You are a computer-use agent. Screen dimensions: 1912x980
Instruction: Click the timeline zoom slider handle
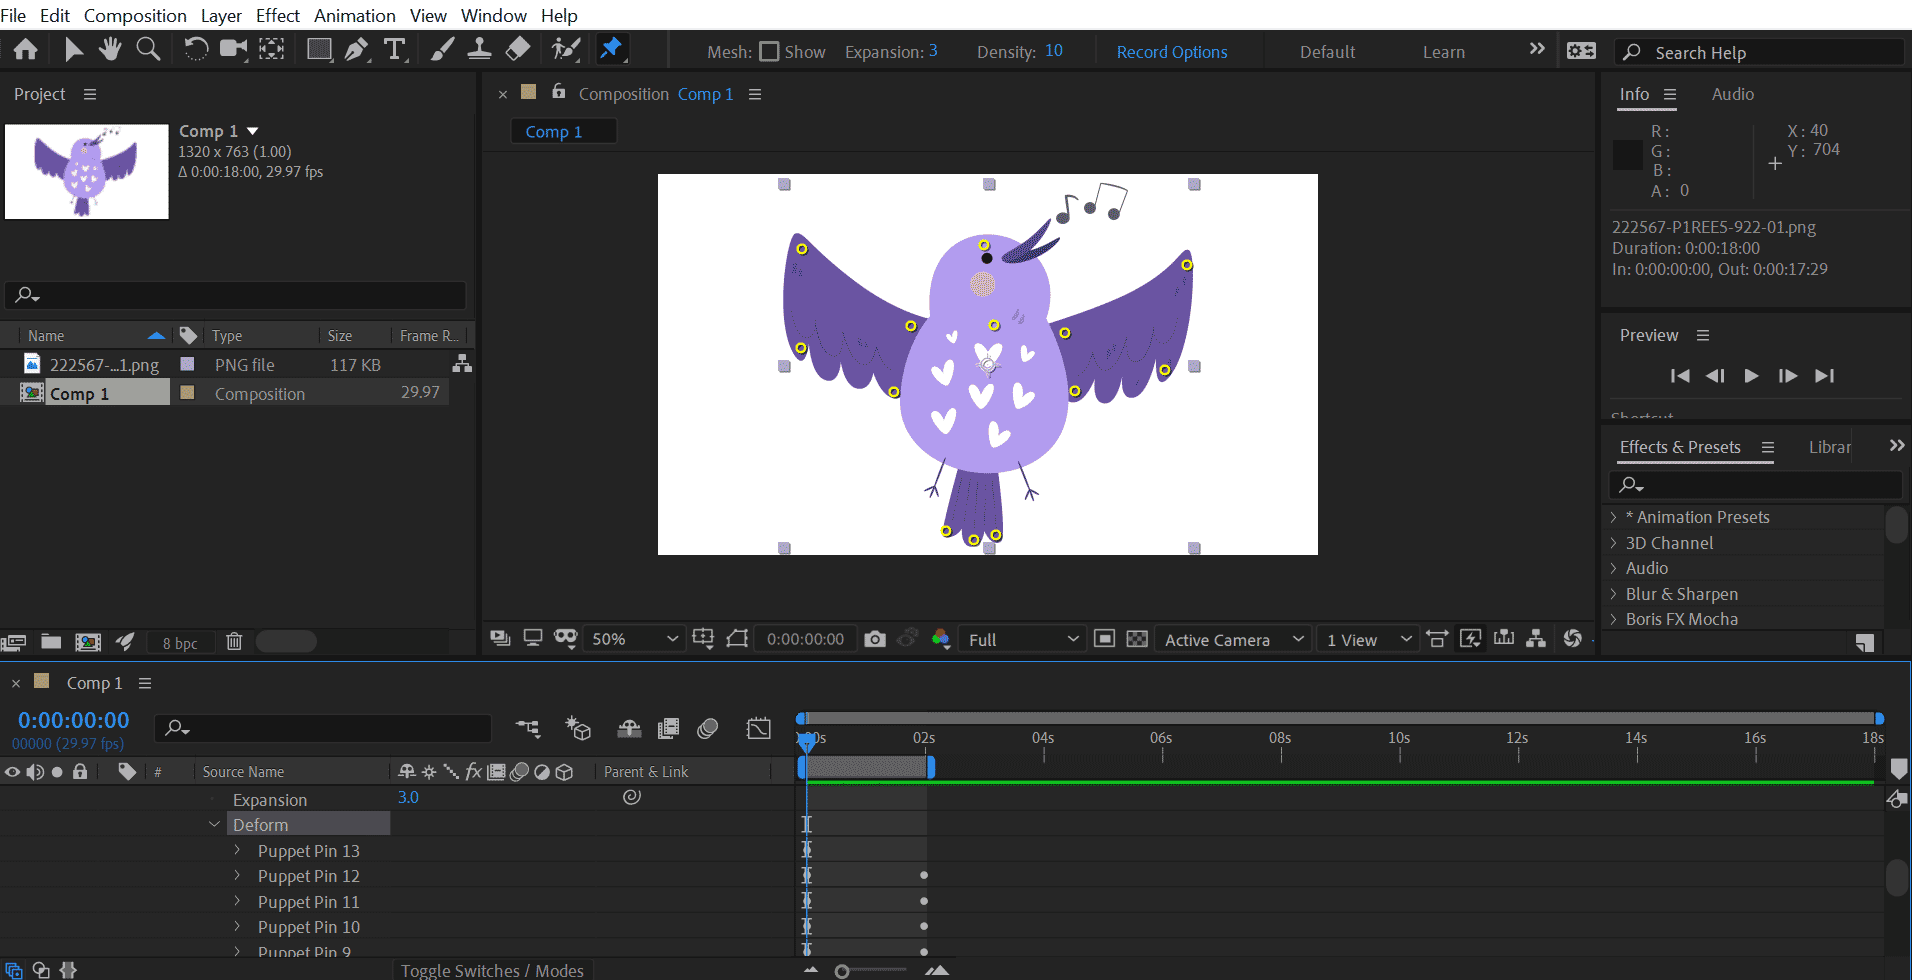842,971
